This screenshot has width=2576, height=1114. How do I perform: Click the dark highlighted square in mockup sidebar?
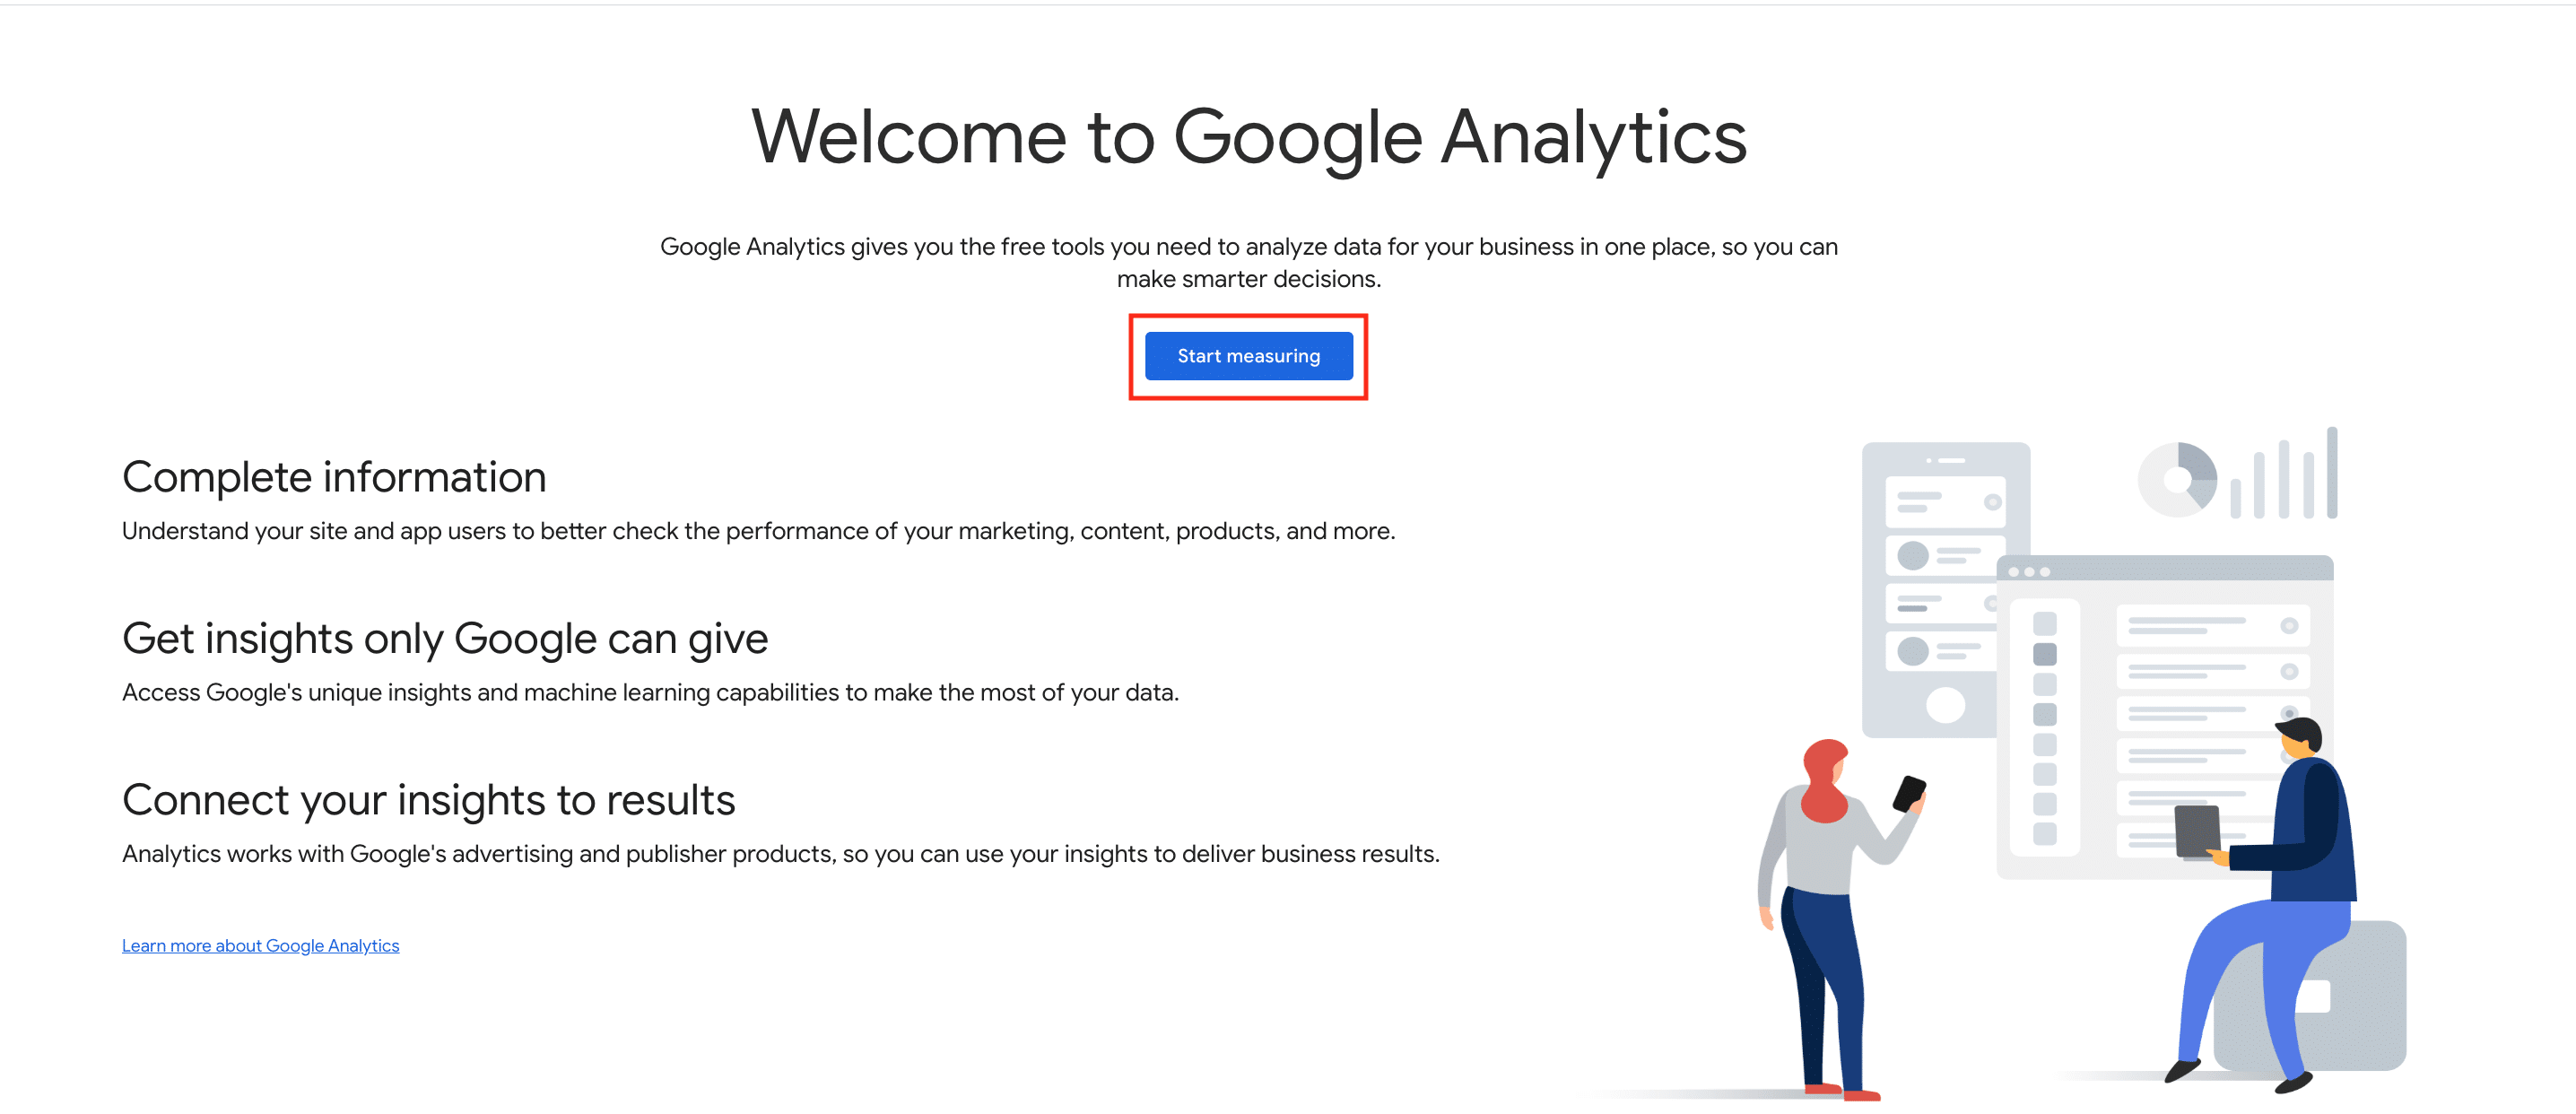pyautogui.click(x=2045, y=654)
